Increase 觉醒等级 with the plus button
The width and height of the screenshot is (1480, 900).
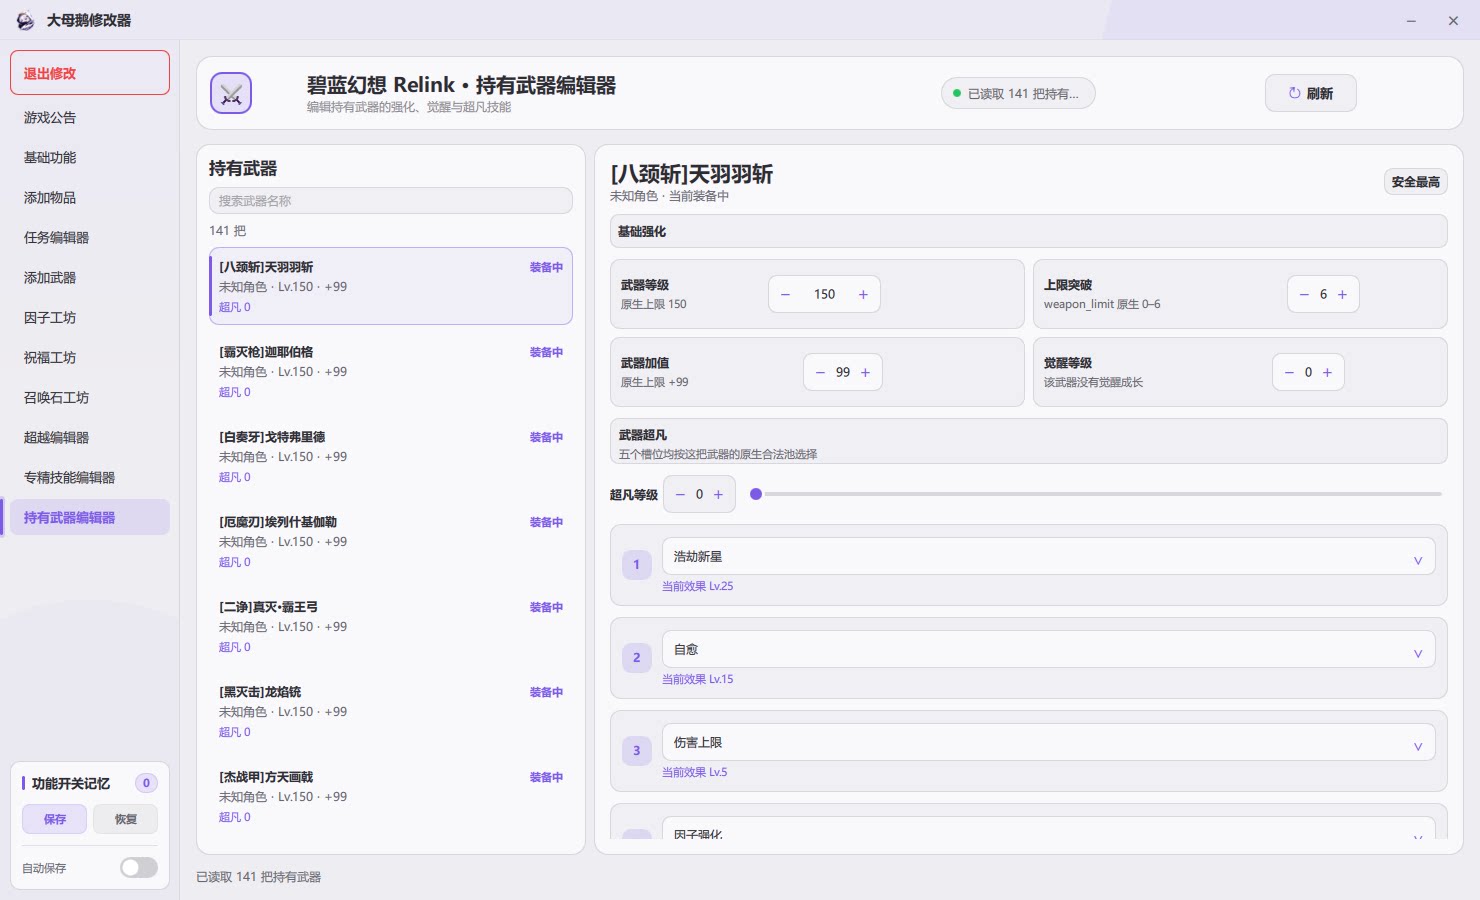(1327, 372)
